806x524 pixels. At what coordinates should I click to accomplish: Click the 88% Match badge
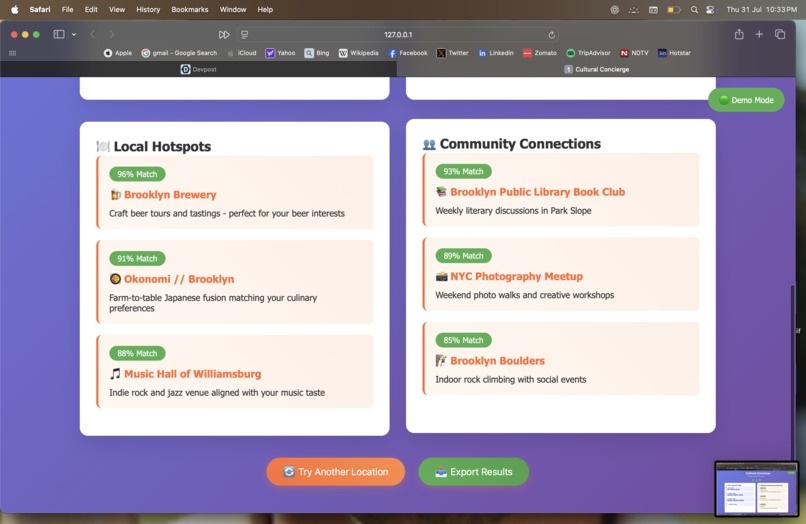click(137, 353)
